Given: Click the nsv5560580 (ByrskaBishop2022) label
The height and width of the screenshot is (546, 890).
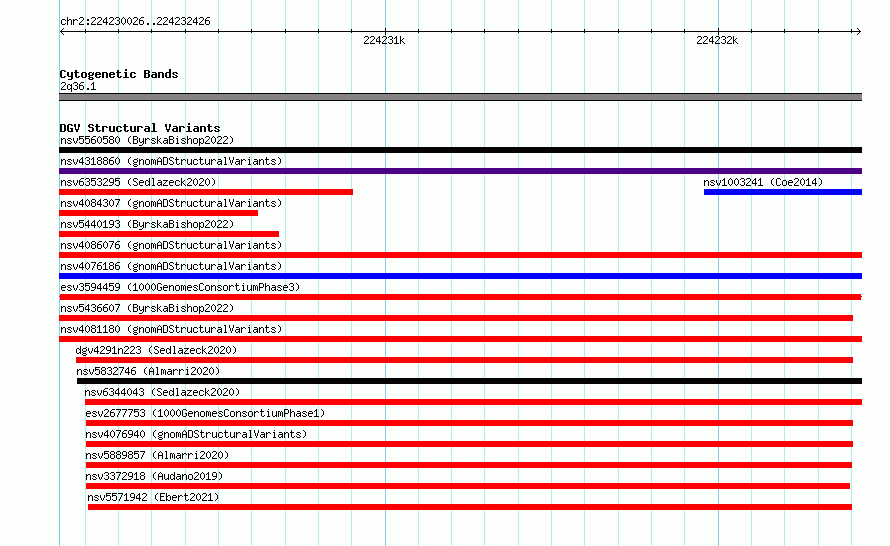Looking at the screenshot, I should (147, 140).
